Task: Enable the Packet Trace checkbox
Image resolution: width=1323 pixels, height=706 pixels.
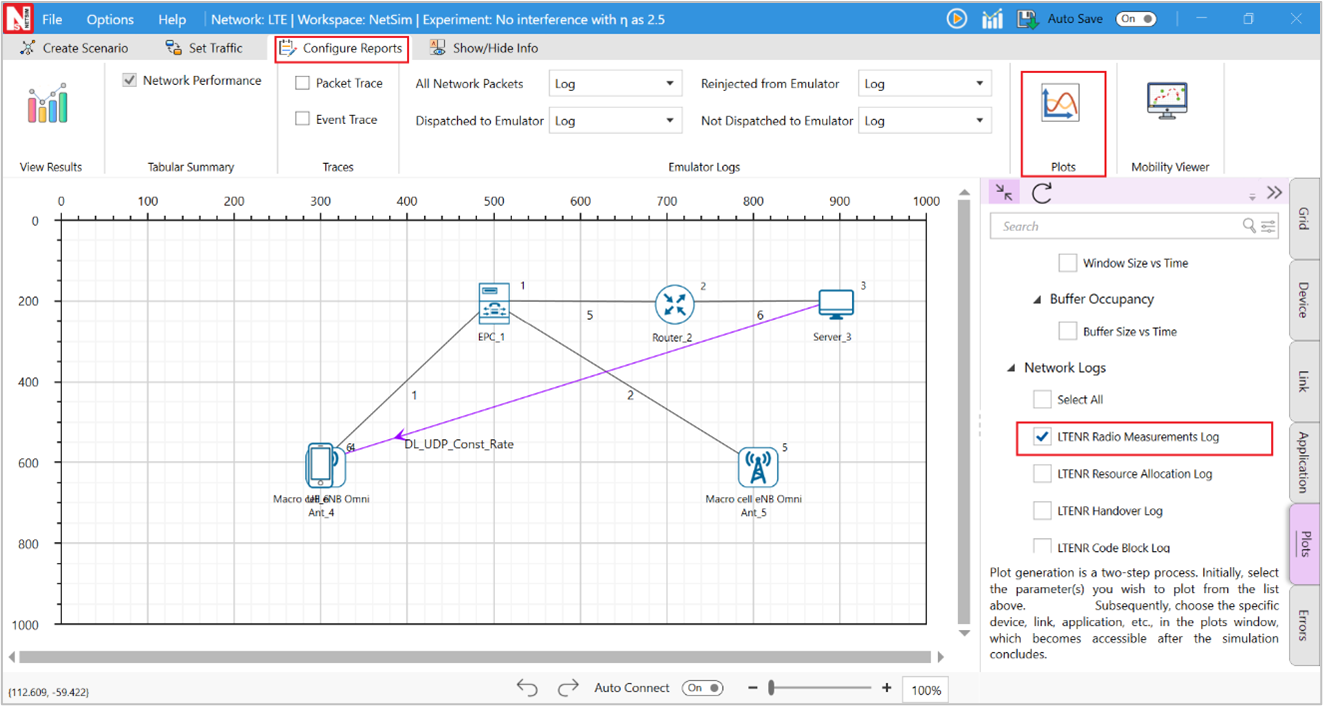Action: click(303, 84)
